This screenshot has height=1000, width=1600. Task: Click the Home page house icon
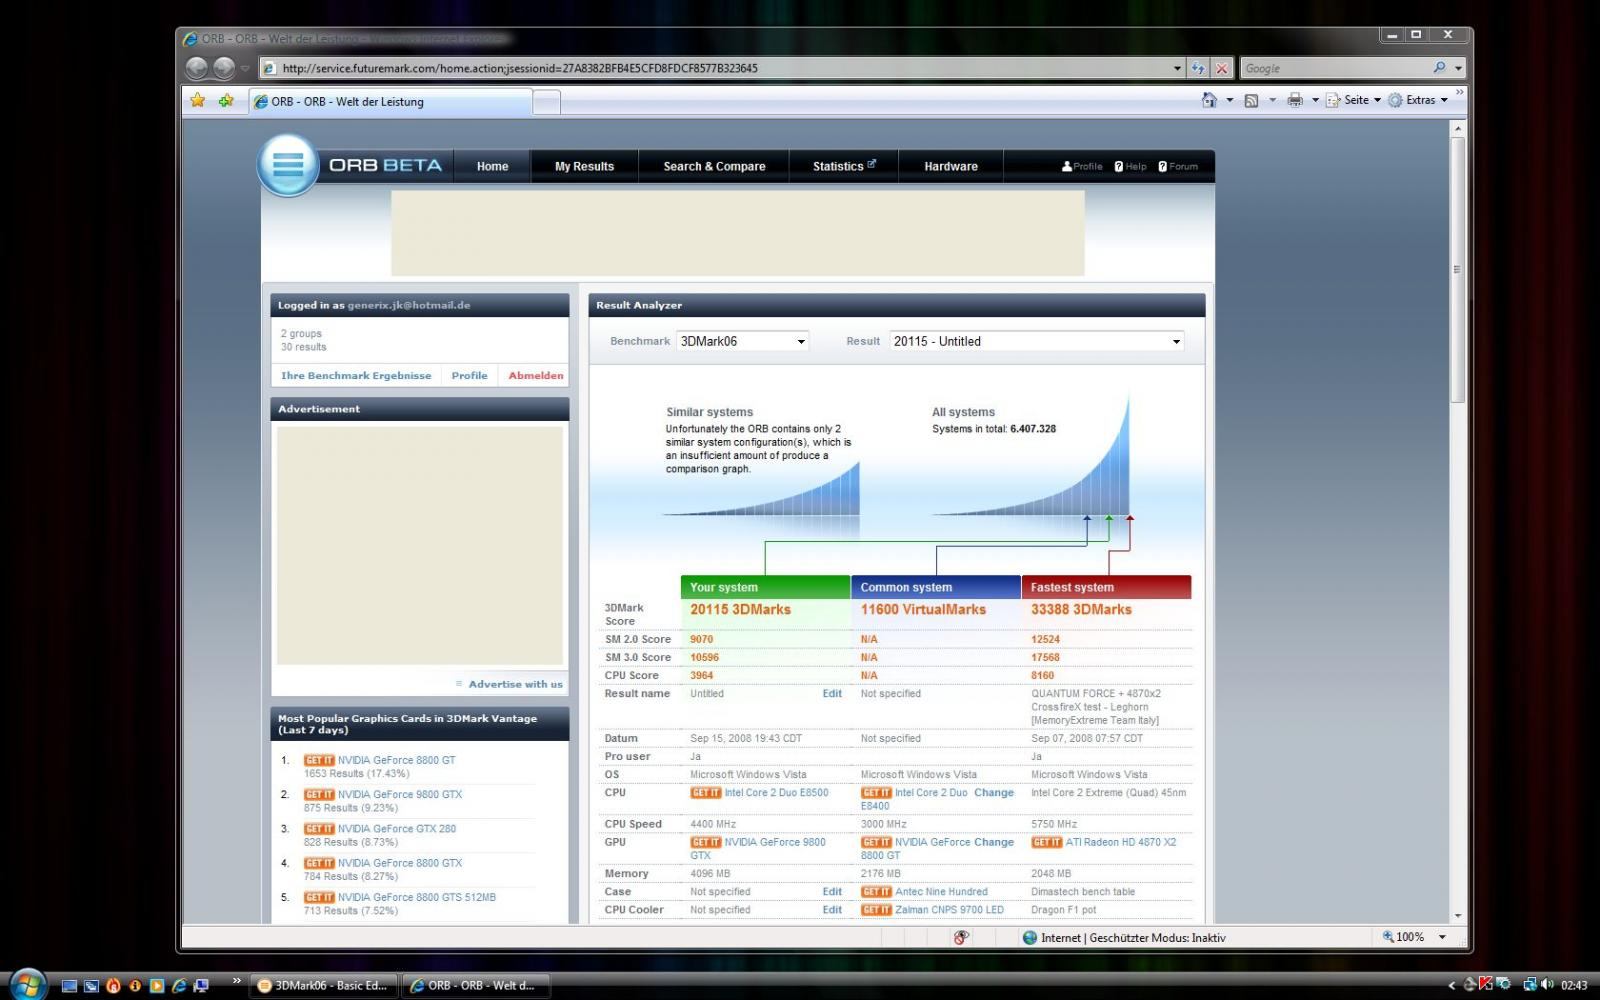tap(1209, 100)
